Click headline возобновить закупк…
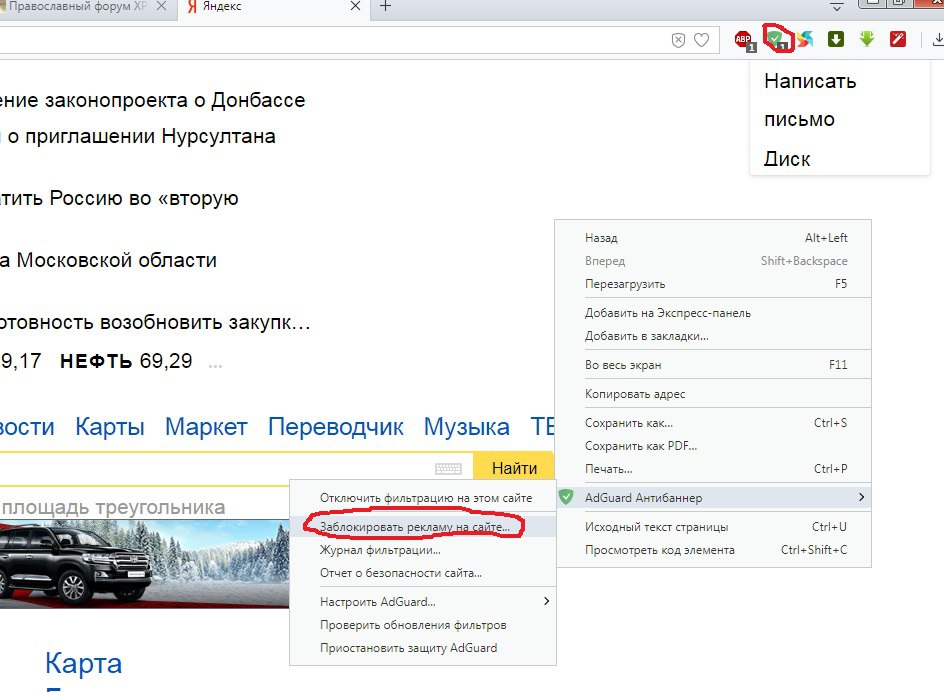The height and width of the screenshot is (692, 944). click(155, 322)
